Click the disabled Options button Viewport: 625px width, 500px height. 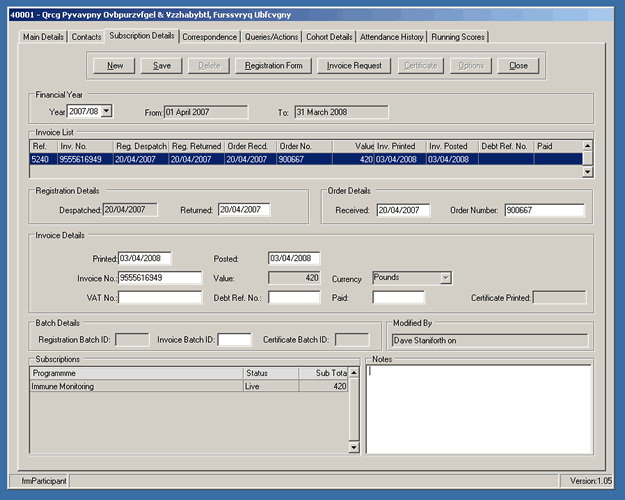pyautogui.click(x=471, y=65)
